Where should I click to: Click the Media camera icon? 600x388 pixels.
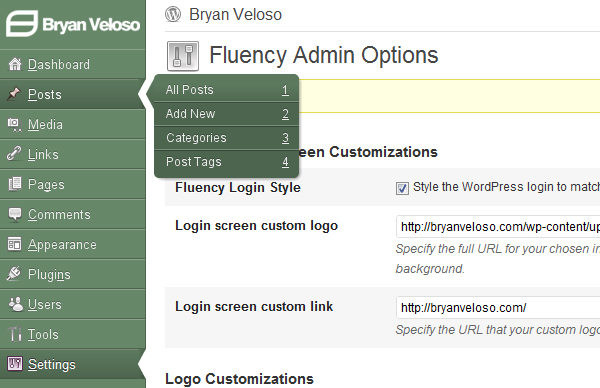click(x=15, y=124)
